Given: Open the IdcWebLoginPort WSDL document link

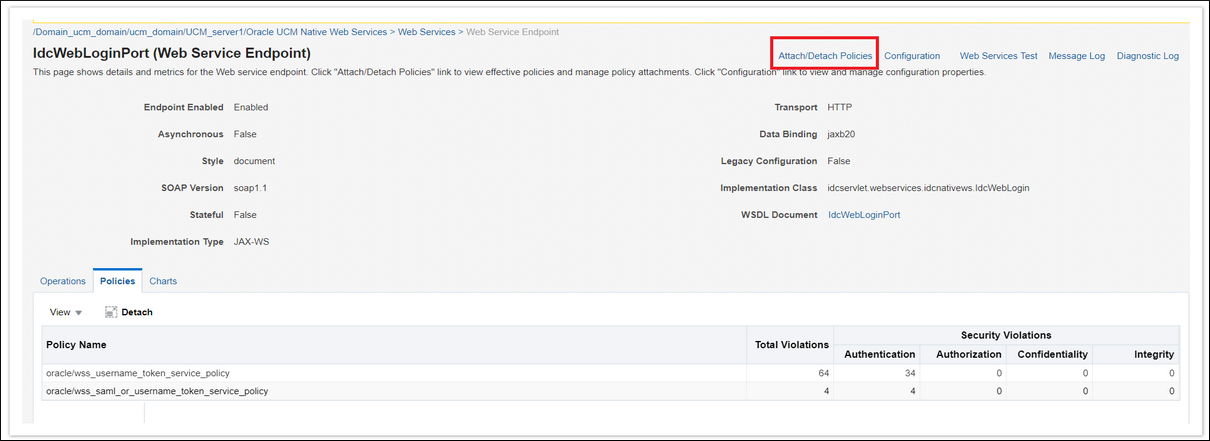Looking at the screenshot, I should click(864, 215).
